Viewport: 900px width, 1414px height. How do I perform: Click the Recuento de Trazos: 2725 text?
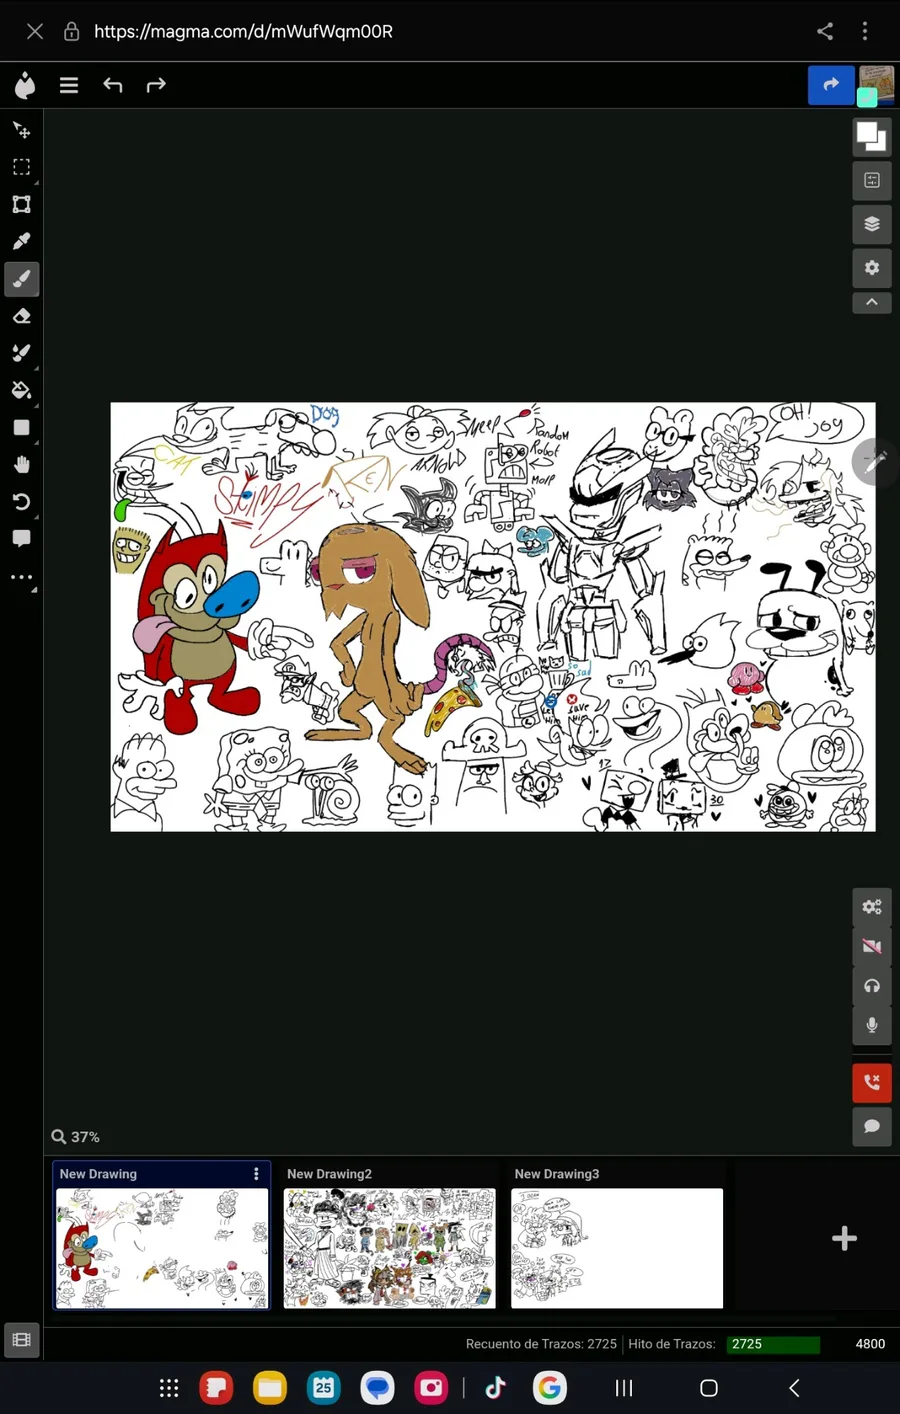(541, 1344)
